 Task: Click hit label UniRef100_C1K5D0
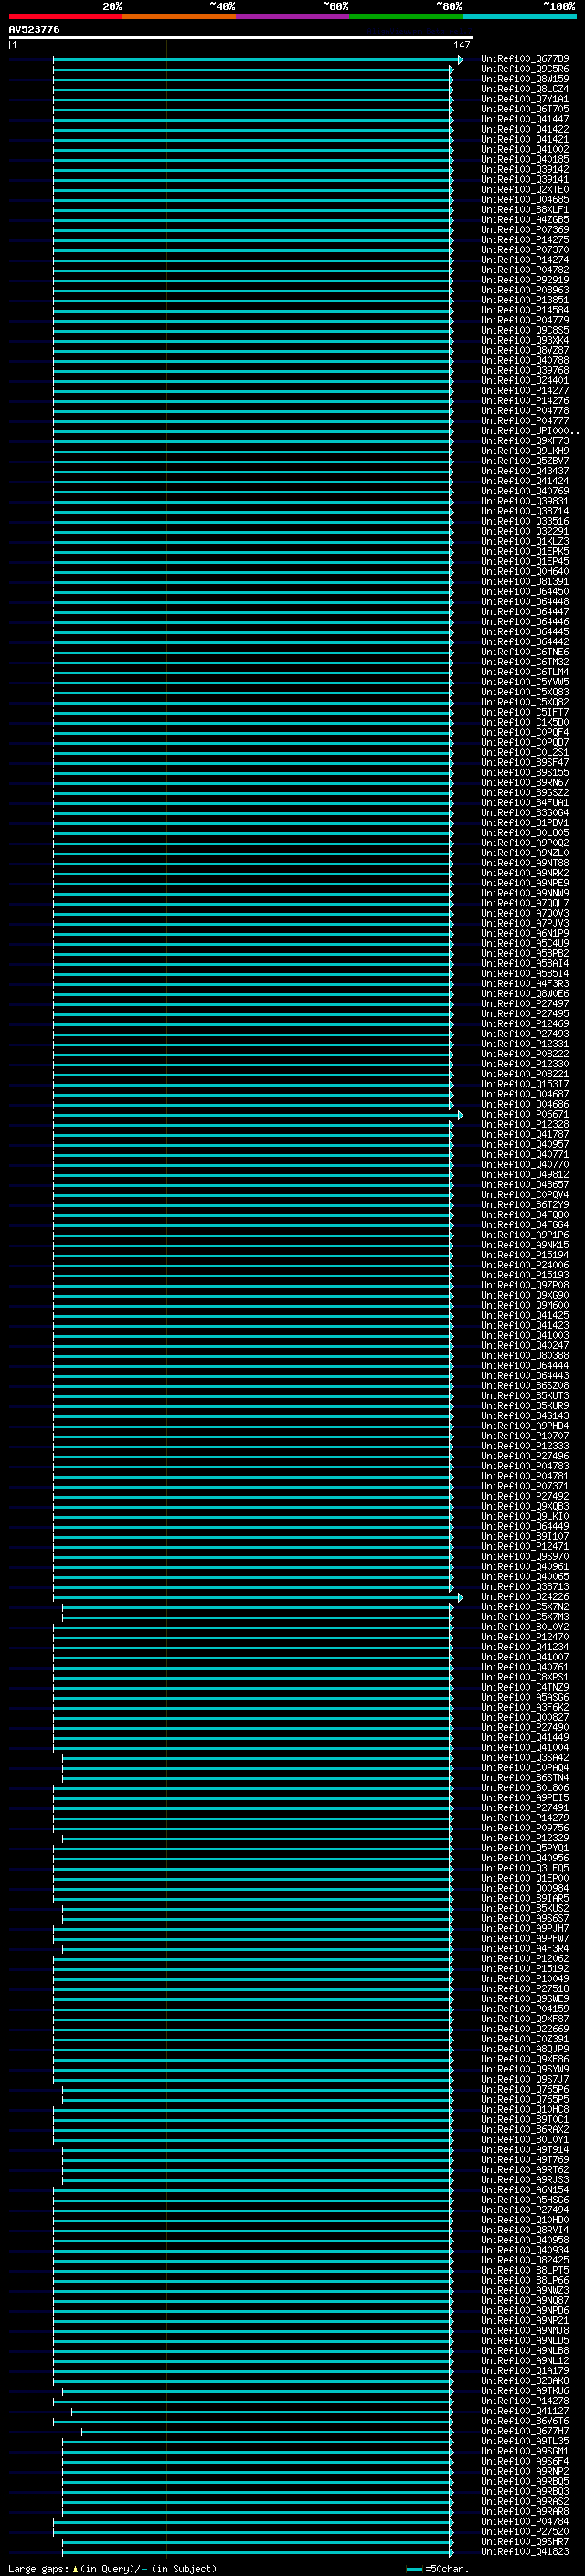coord(525,722)
